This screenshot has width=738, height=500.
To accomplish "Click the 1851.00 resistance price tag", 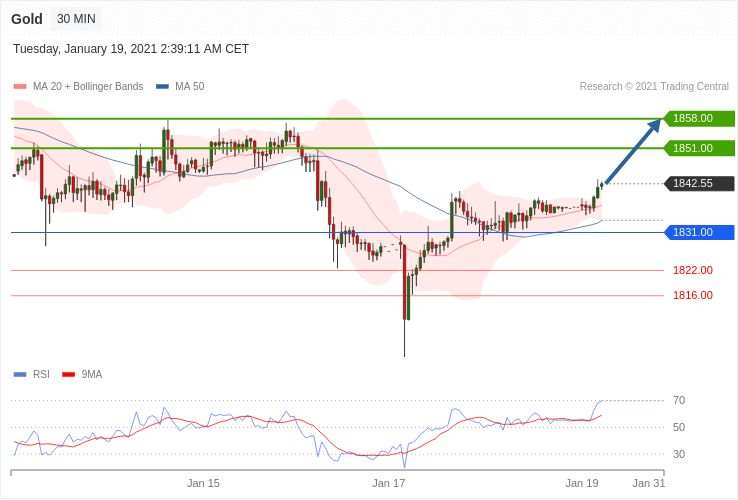I will pyautogui.click(x=699, y=148).
